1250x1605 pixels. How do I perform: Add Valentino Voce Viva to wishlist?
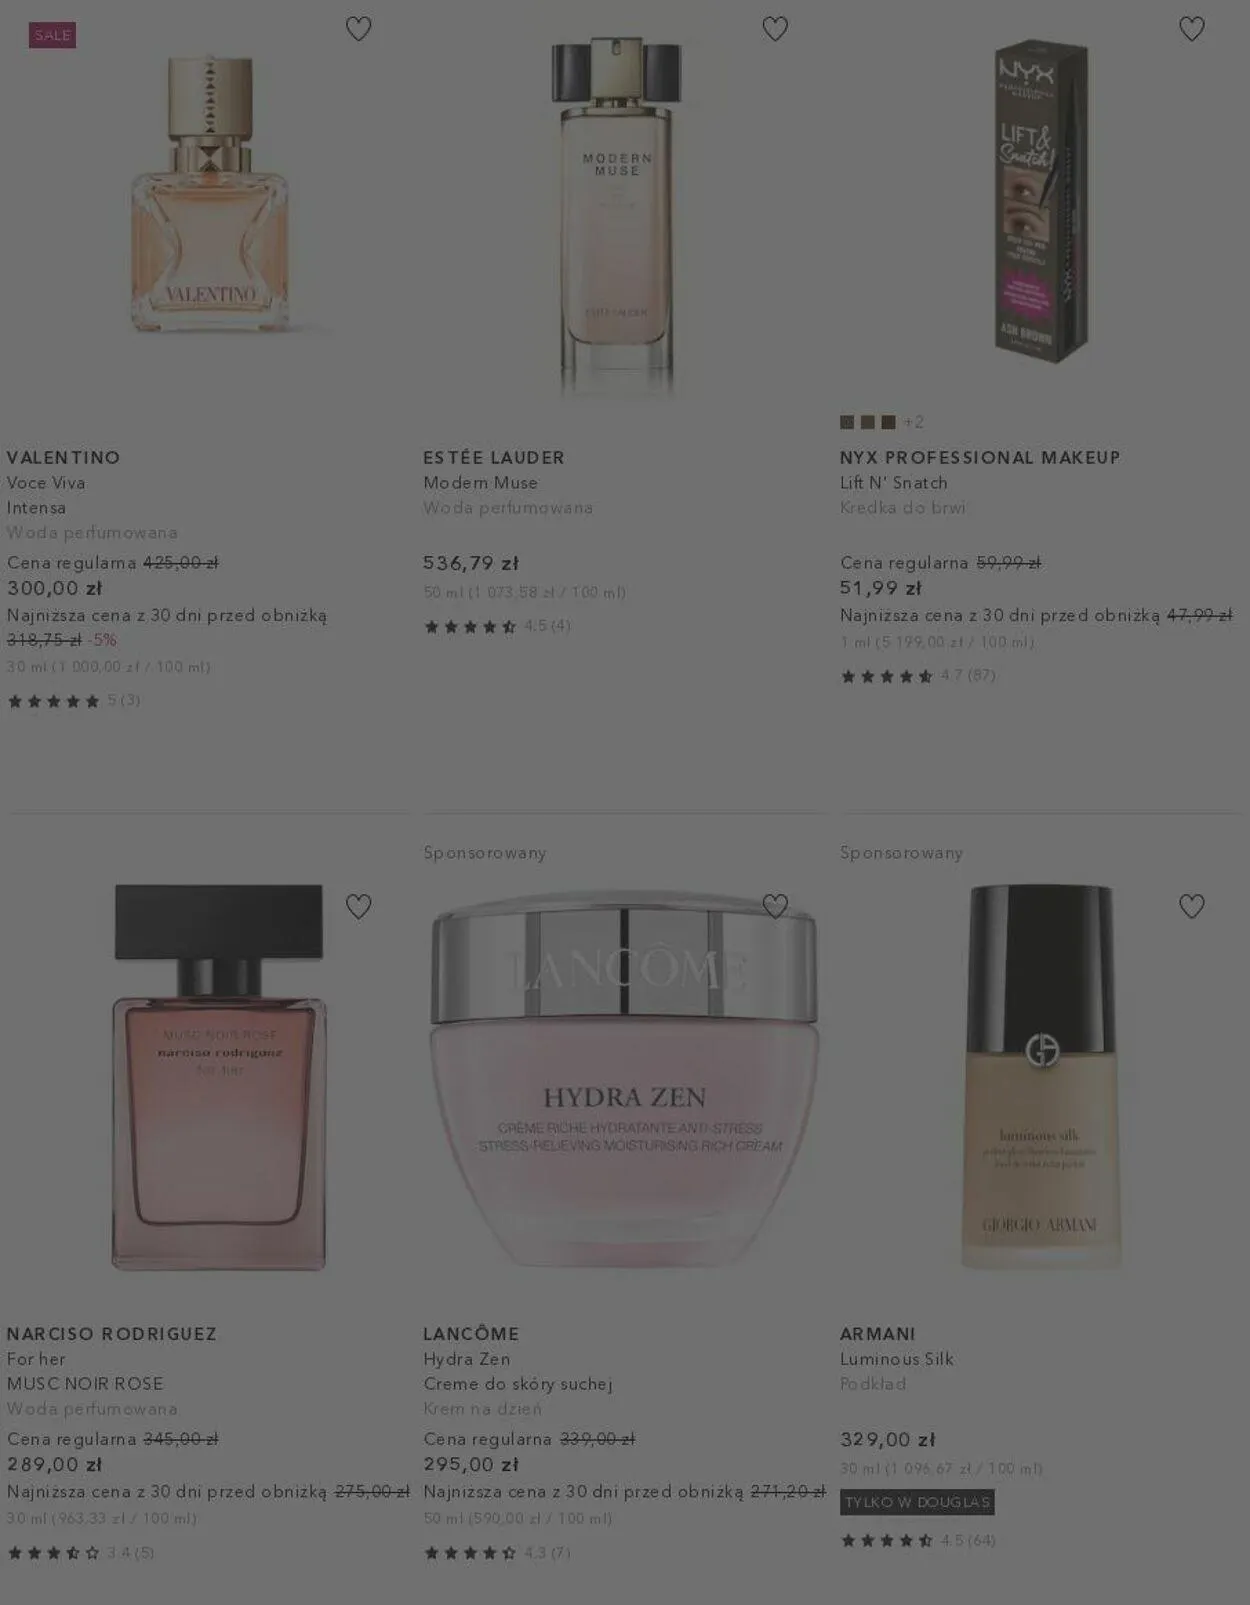[358, 29]
